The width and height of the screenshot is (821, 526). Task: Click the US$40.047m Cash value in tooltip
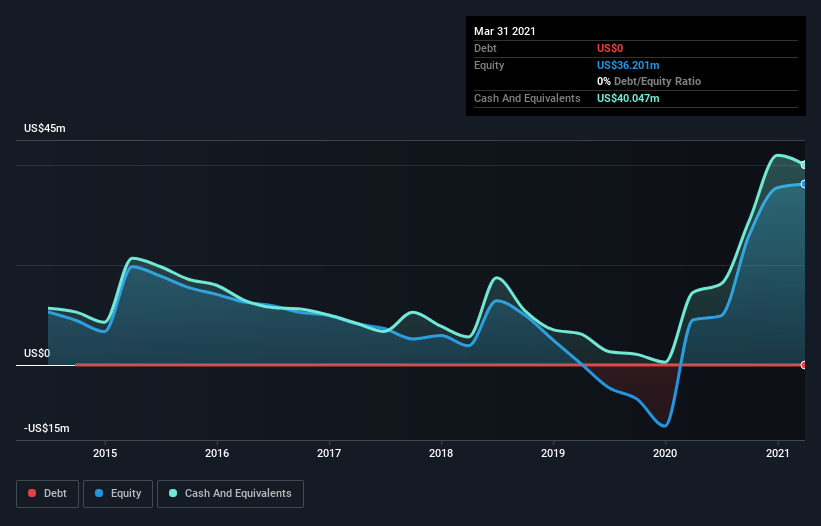point(628,98)
